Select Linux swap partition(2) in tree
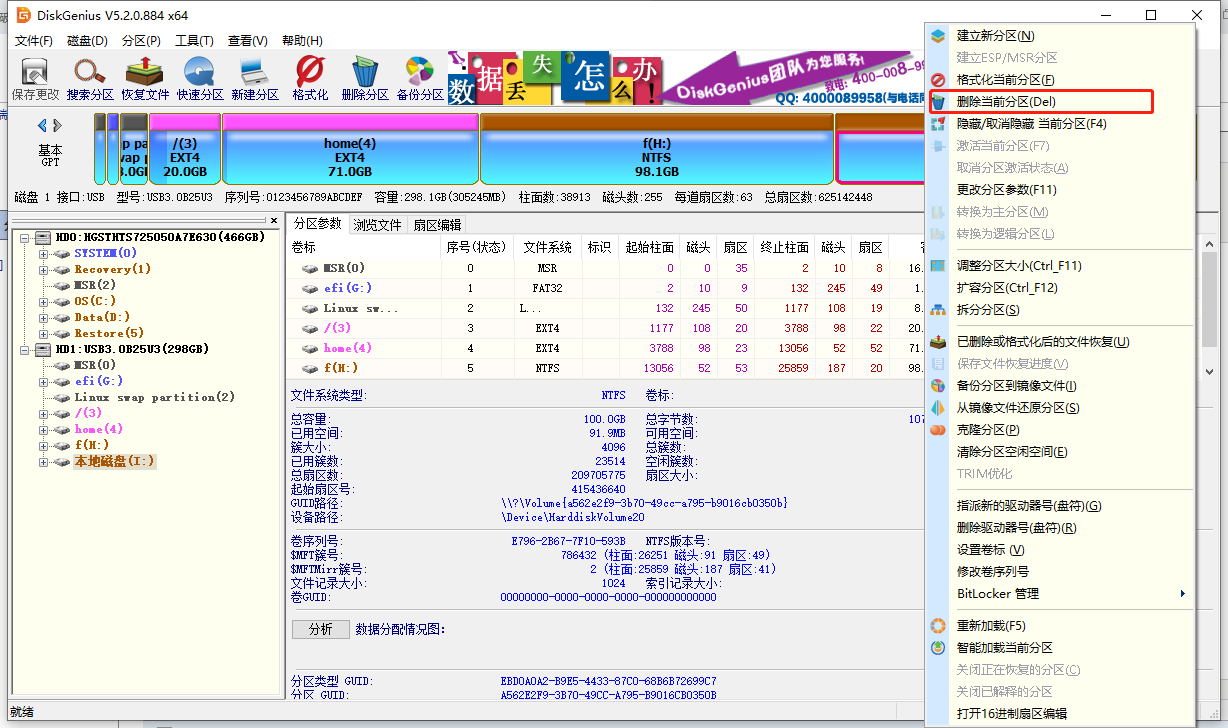The image size is (1228, 728). [x=155, y=398]
